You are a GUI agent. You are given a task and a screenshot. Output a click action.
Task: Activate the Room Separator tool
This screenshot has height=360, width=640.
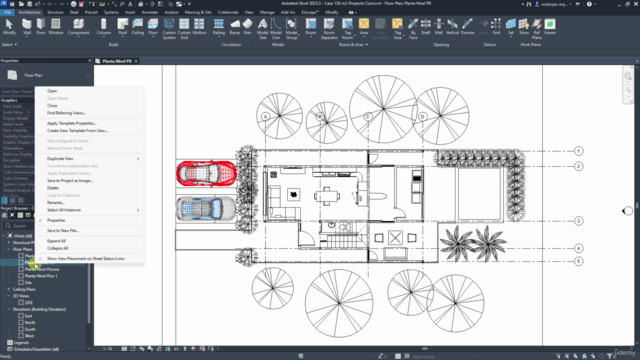coord(329,29)
